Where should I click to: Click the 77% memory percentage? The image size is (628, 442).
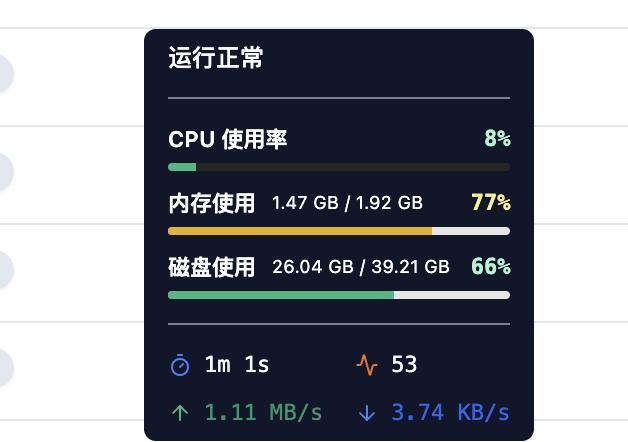(x=491, y=203)
